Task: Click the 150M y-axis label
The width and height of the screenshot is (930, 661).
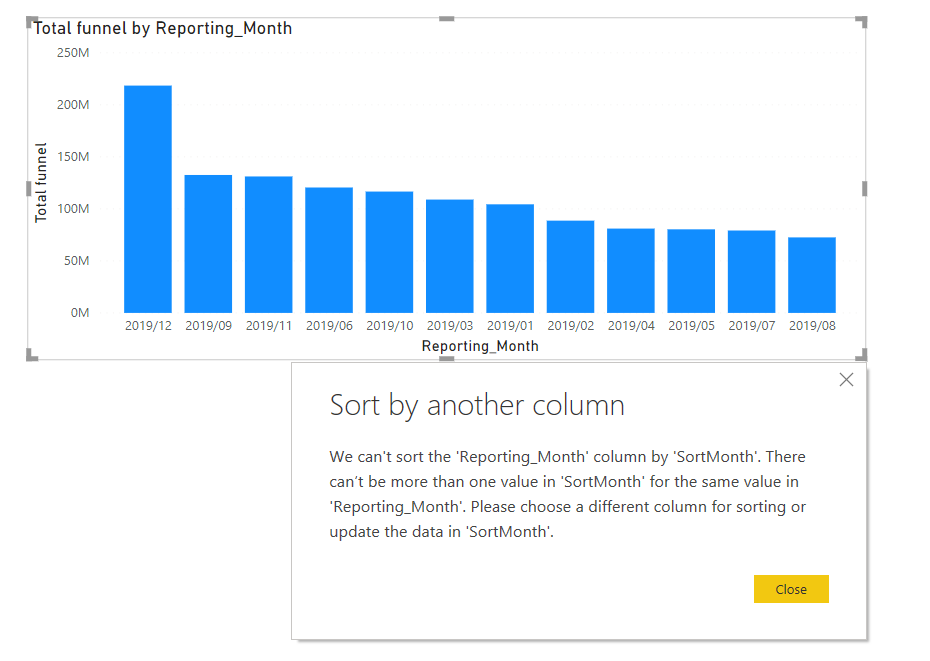Action: click(x=73, y=157)
